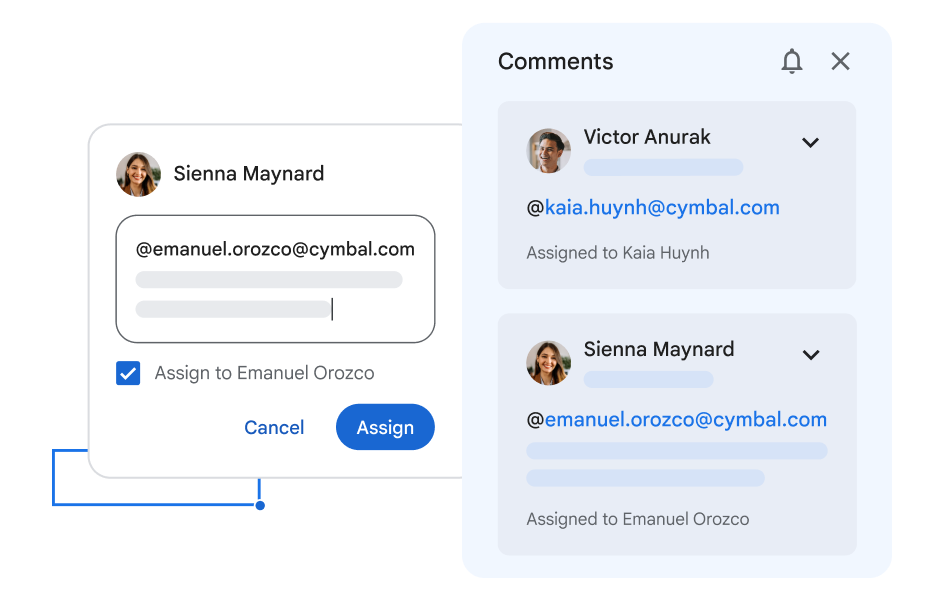
Task: Expand Victor Anurak's comment options chevron
Action: click(x=810, y=143)
